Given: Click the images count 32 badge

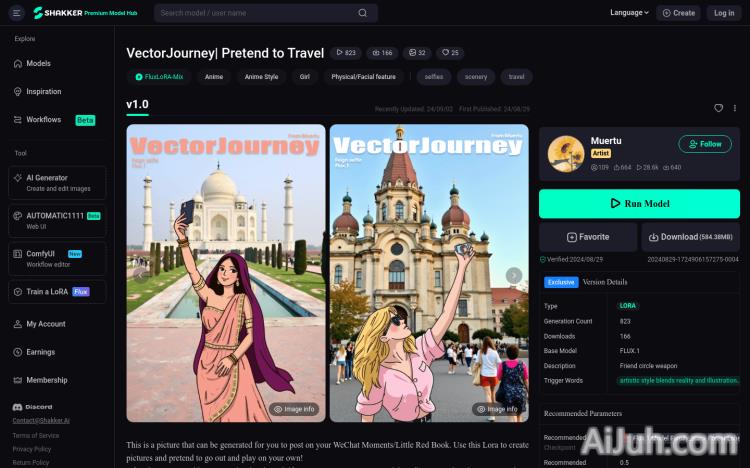Looking at the screenshot, I should pos(417,53).
